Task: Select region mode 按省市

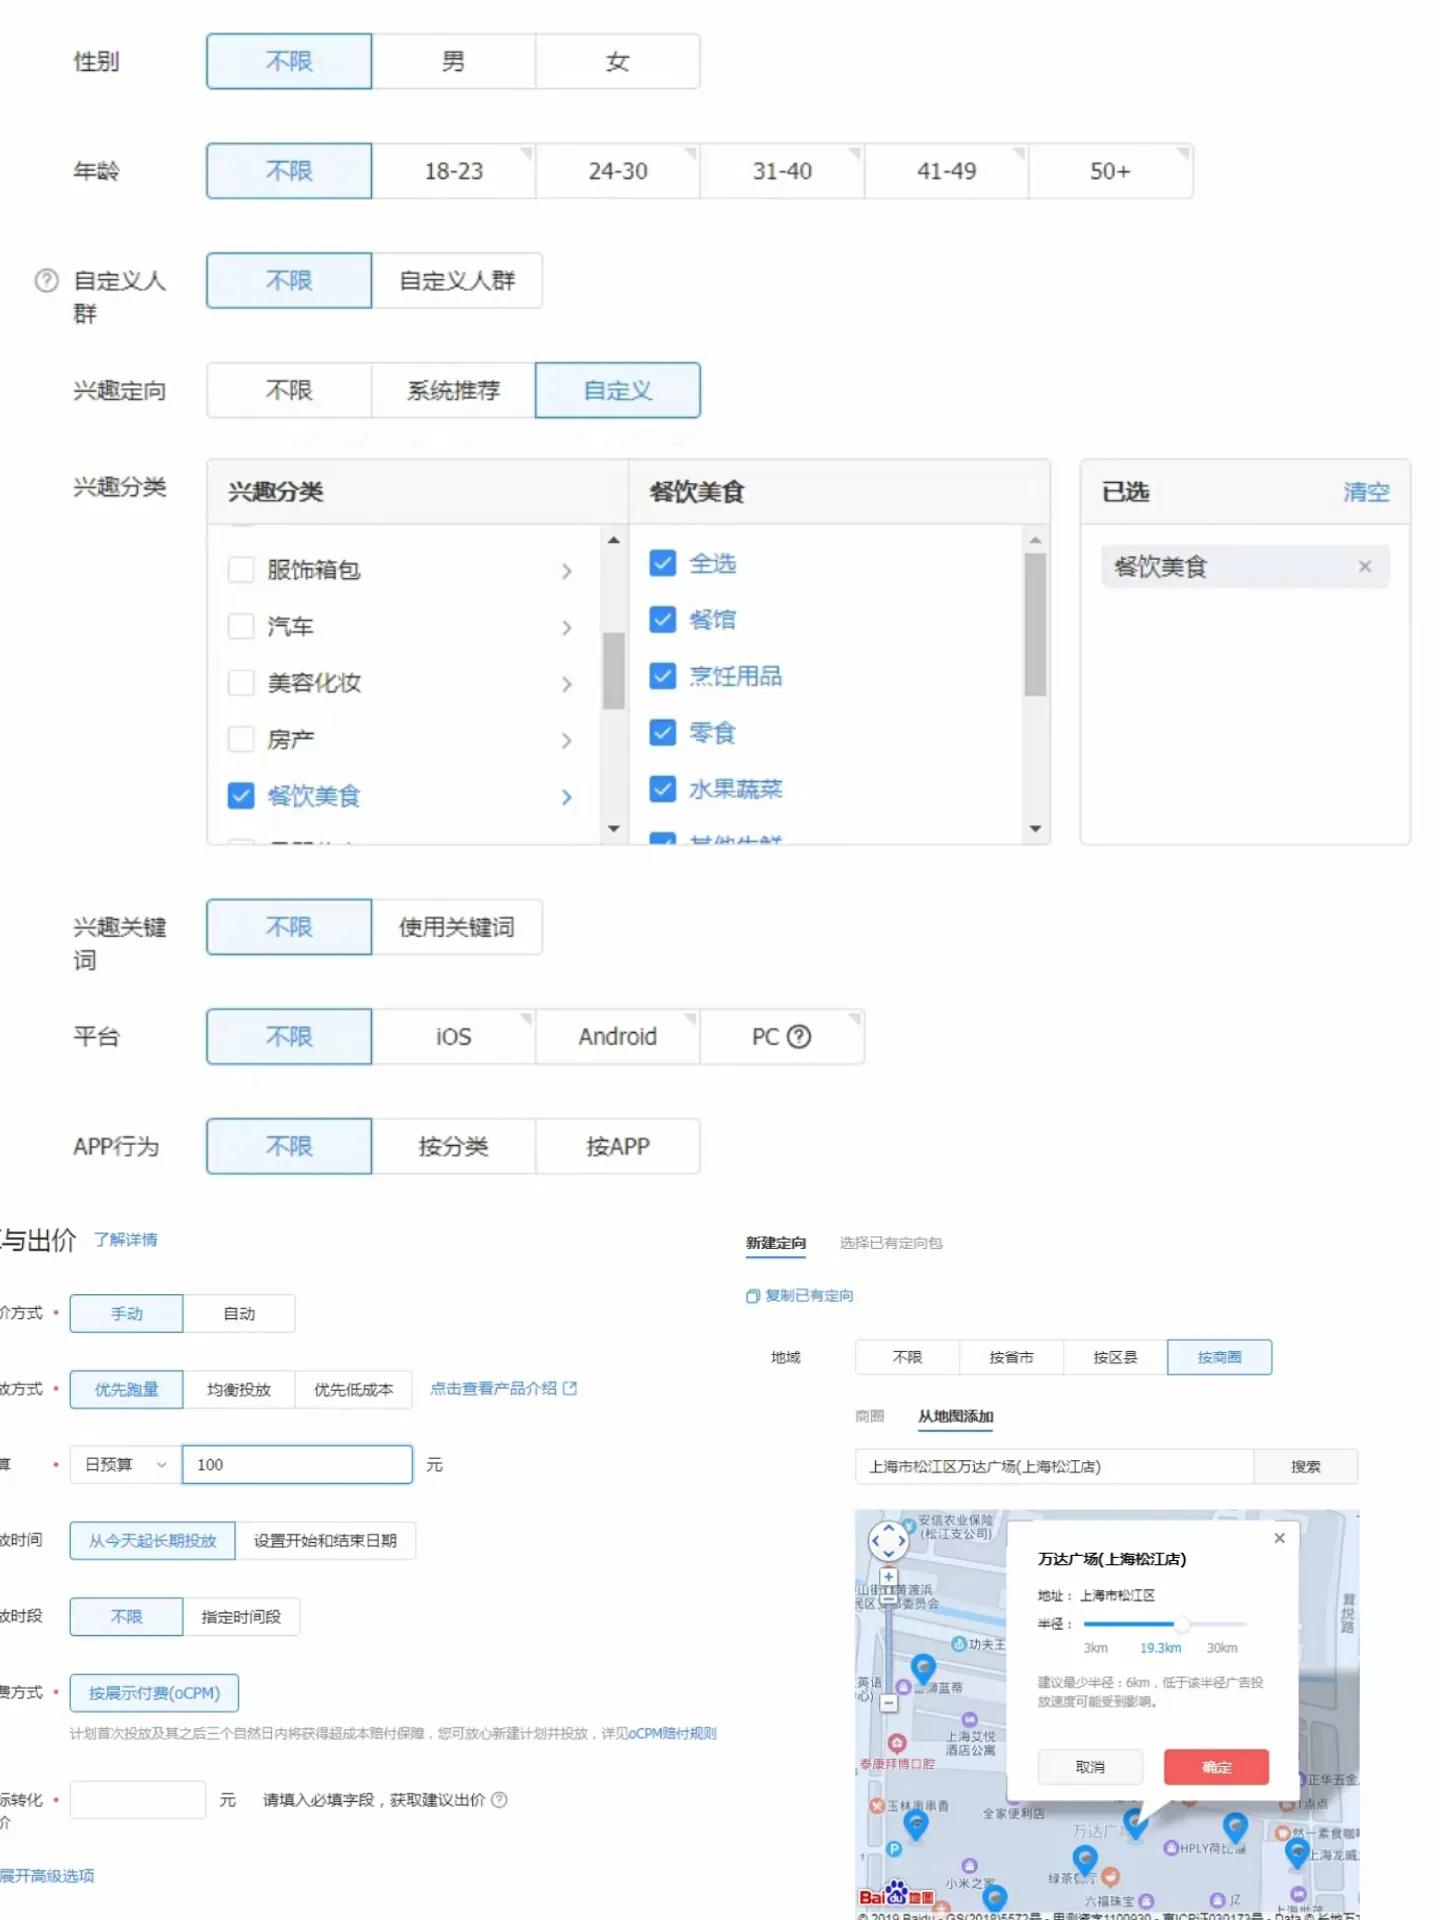Action: (x=1011, y=1358)
